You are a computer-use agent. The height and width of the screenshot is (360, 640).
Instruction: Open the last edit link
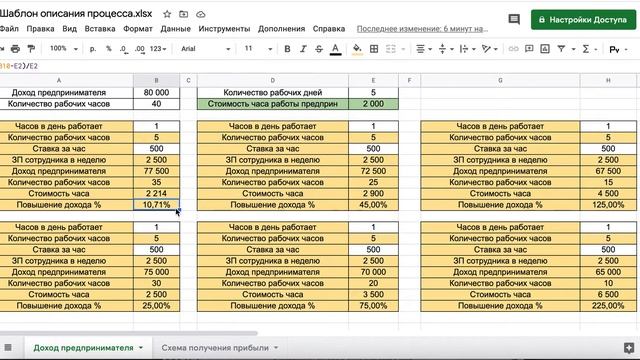pos(422,29)
